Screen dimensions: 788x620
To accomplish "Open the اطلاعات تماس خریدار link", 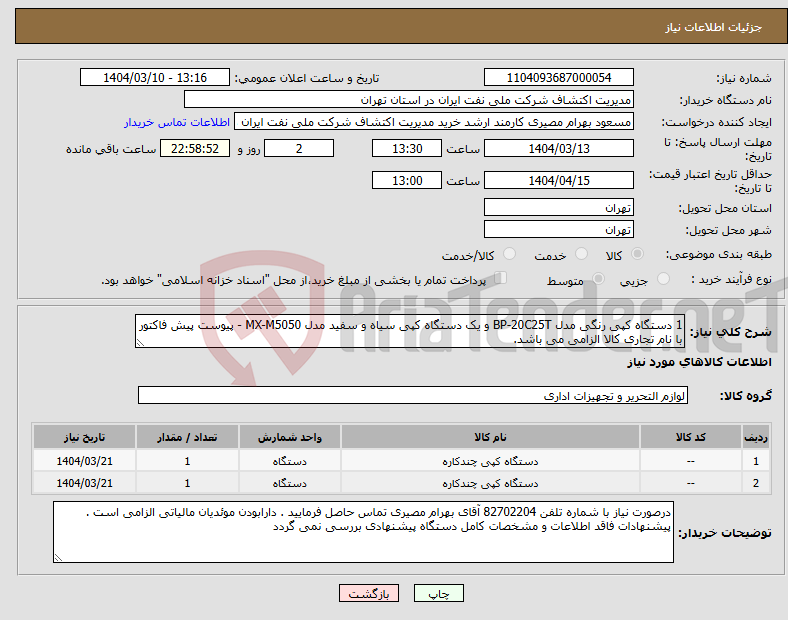I will 177,122.
